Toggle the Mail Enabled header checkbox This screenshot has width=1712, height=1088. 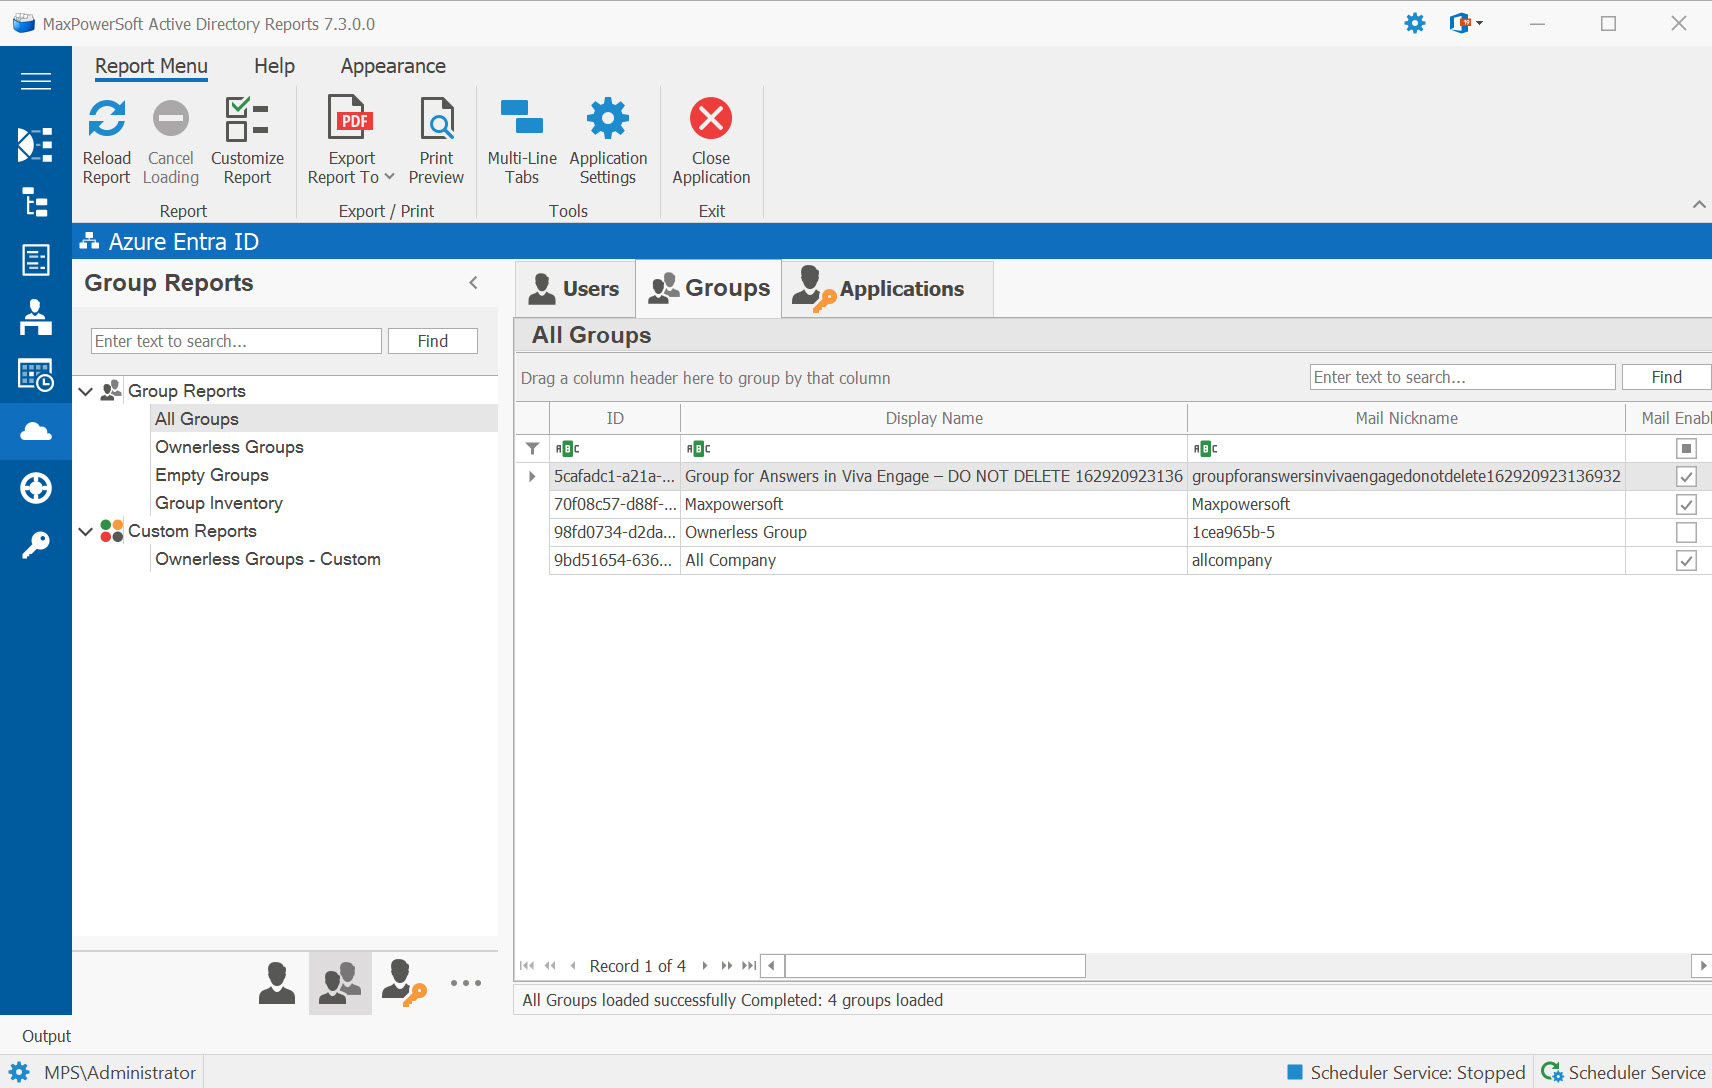pyautogui.click(x=1686, y=448)
